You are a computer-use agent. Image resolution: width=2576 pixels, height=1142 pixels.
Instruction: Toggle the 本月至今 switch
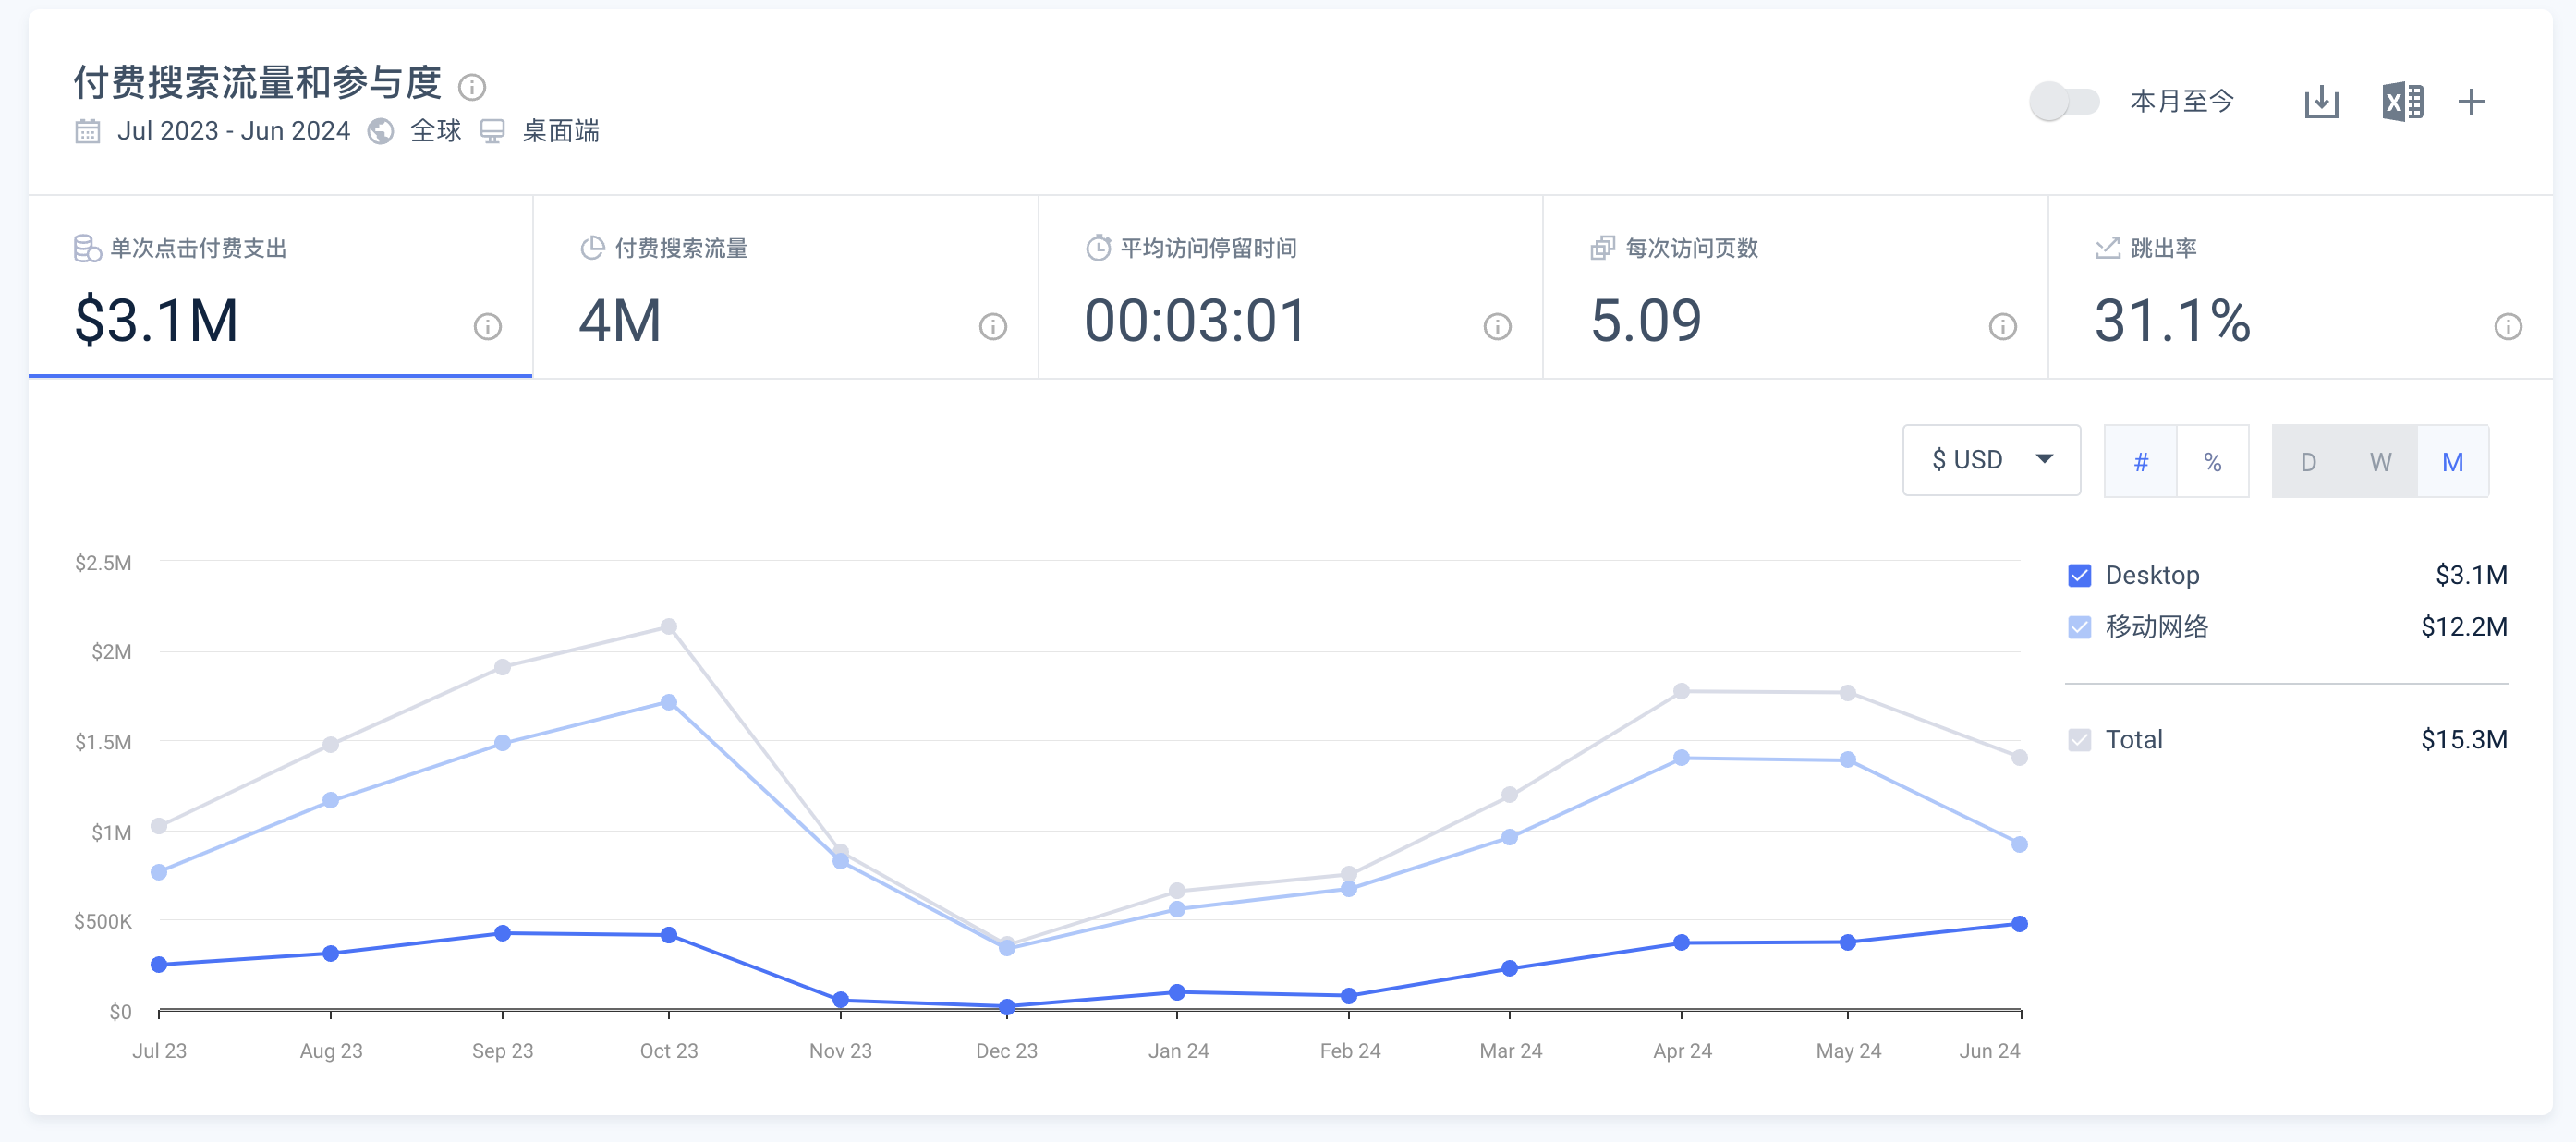[x=2063, y=101]
